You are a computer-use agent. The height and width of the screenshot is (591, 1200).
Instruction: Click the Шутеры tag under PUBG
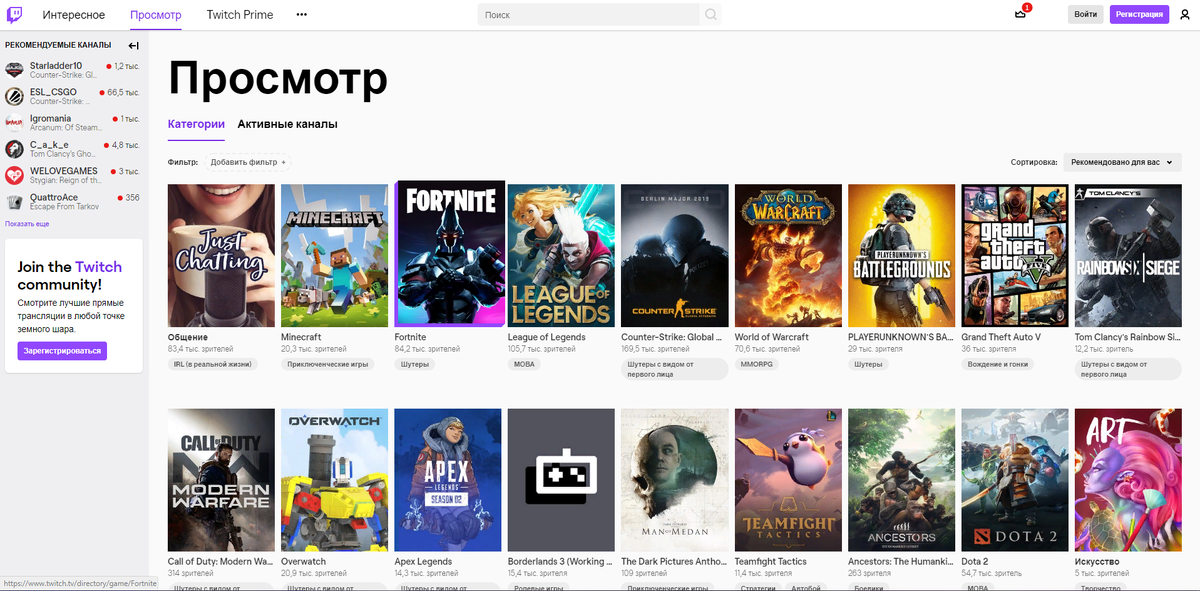(868, 364)
